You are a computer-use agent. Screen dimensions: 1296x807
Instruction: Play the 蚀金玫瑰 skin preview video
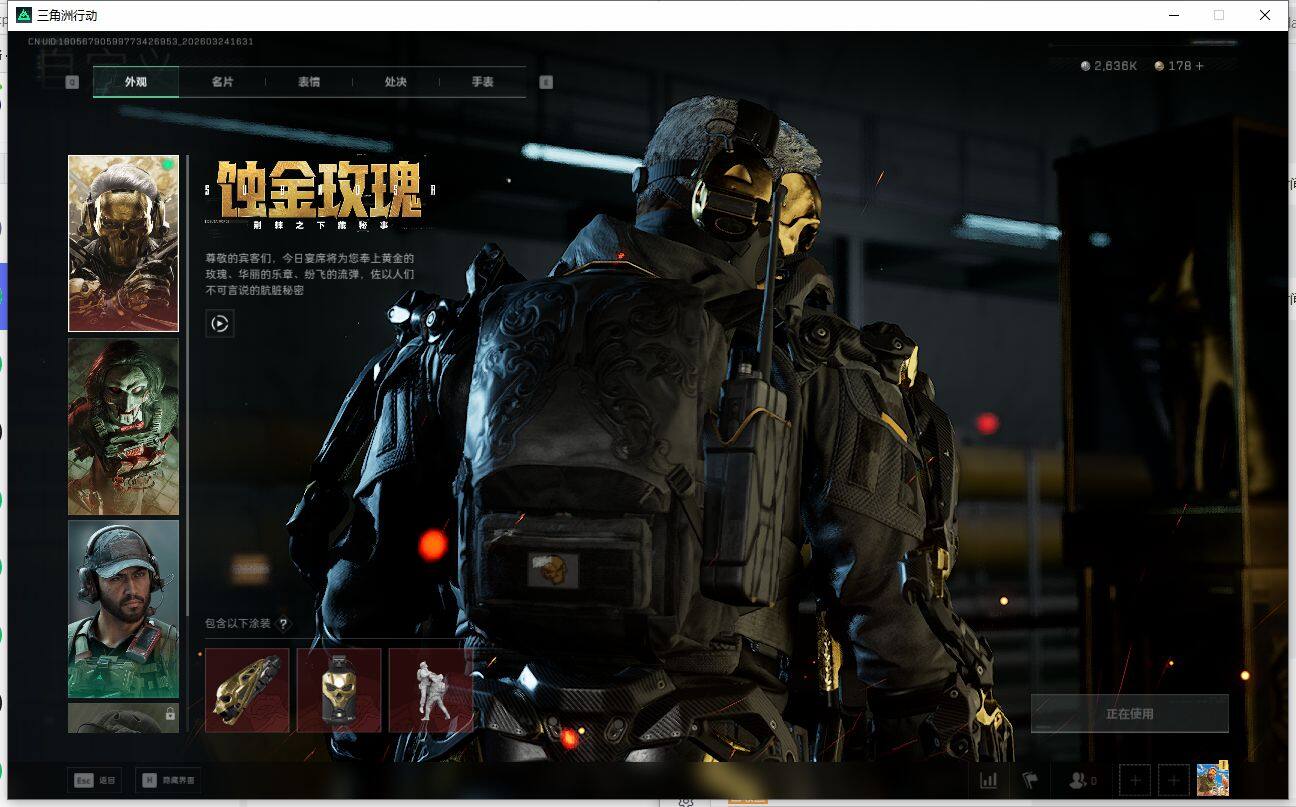[220, 323]
